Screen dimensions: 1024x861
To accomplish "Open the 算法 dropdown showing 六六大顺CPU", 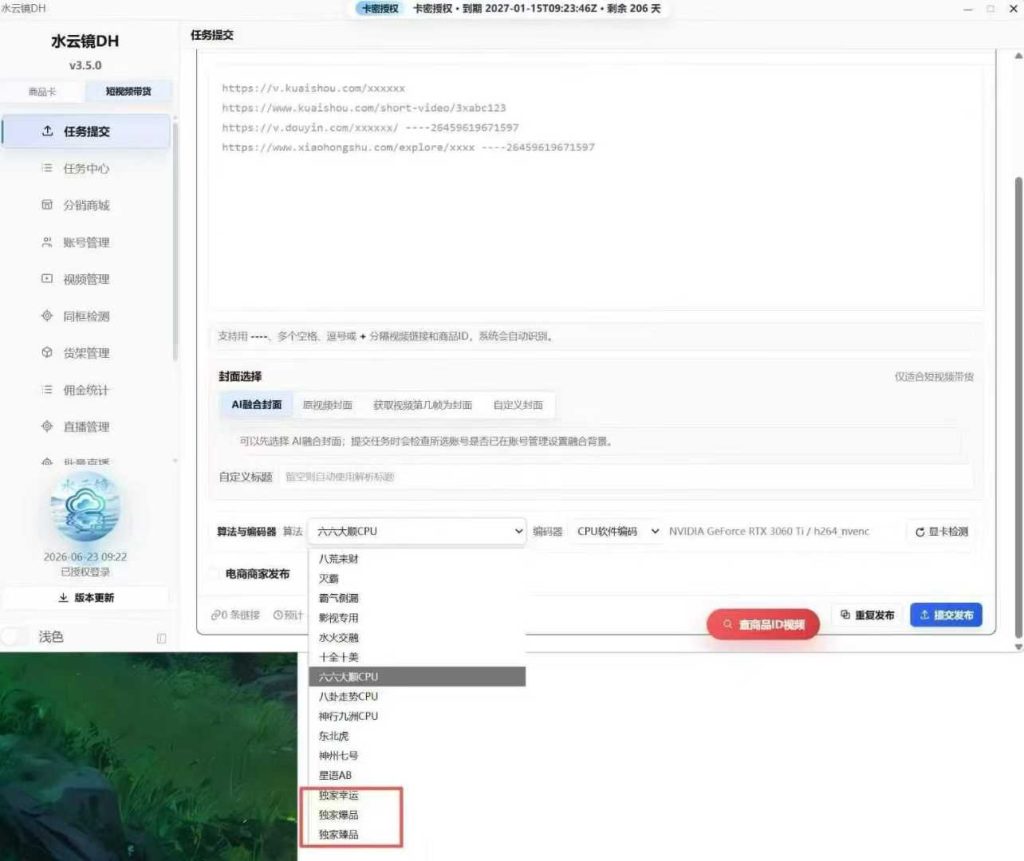I will (x=417, y=532).
